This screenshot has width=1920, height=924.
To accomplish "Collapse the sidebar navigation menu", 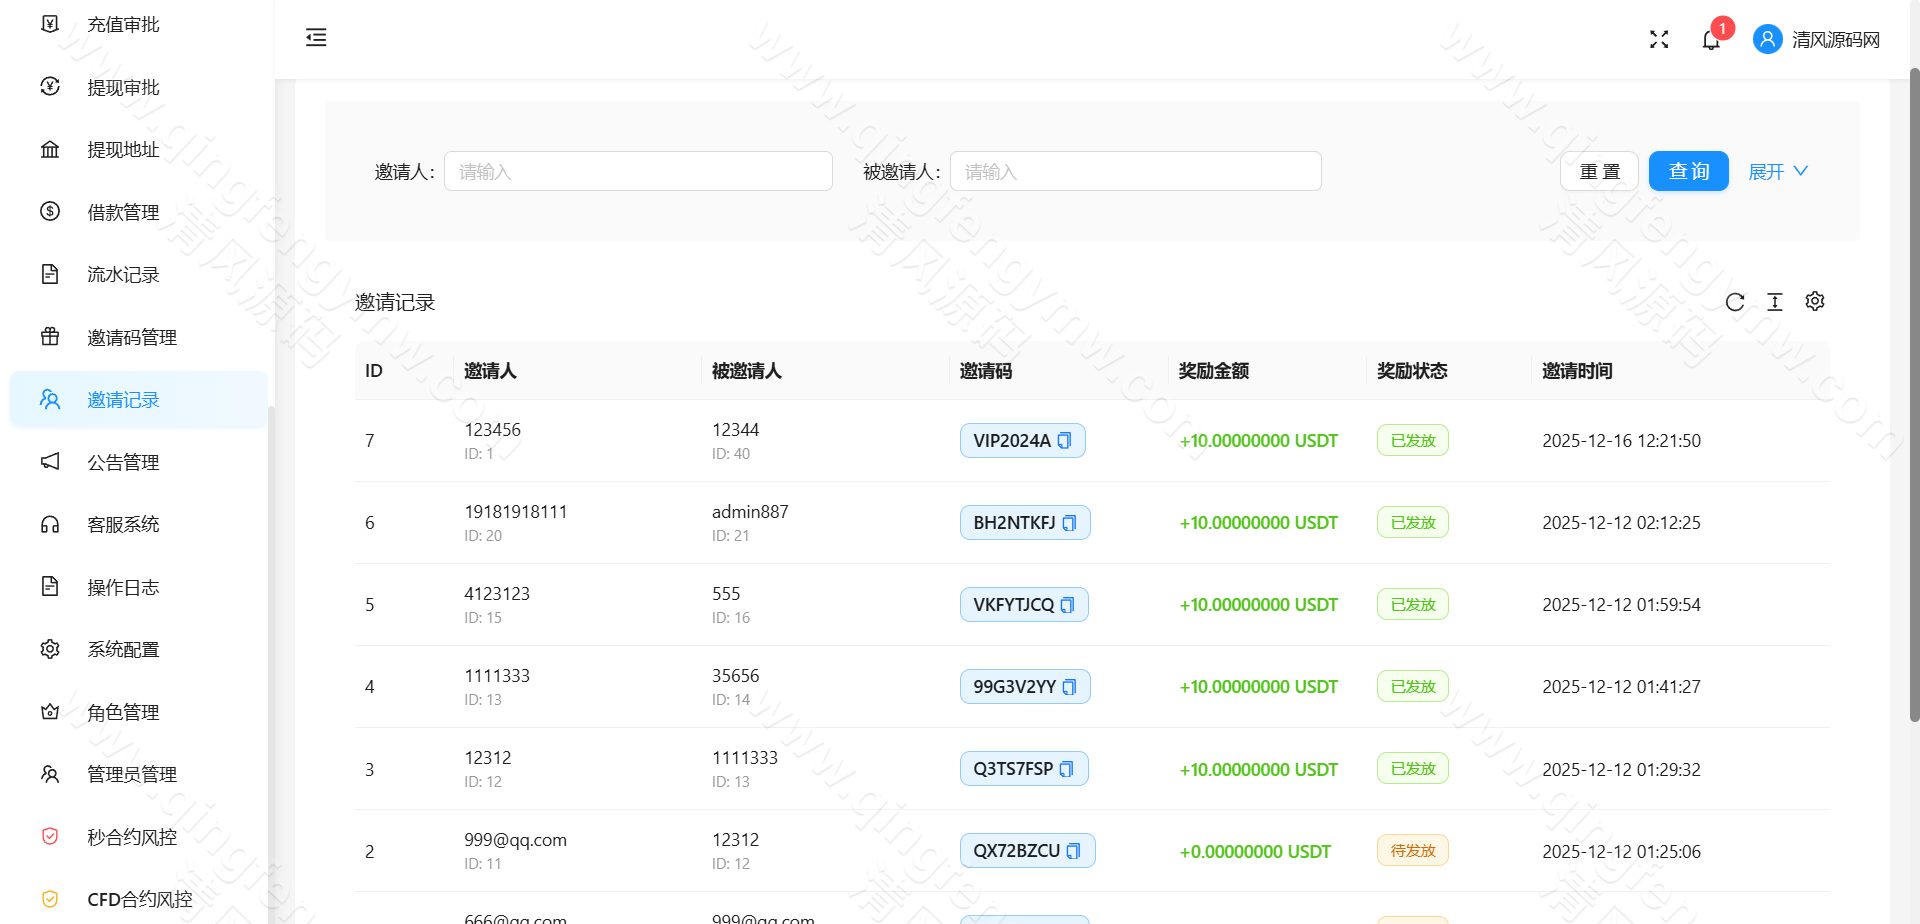I will pyautogui.click(x=316, y=37).
